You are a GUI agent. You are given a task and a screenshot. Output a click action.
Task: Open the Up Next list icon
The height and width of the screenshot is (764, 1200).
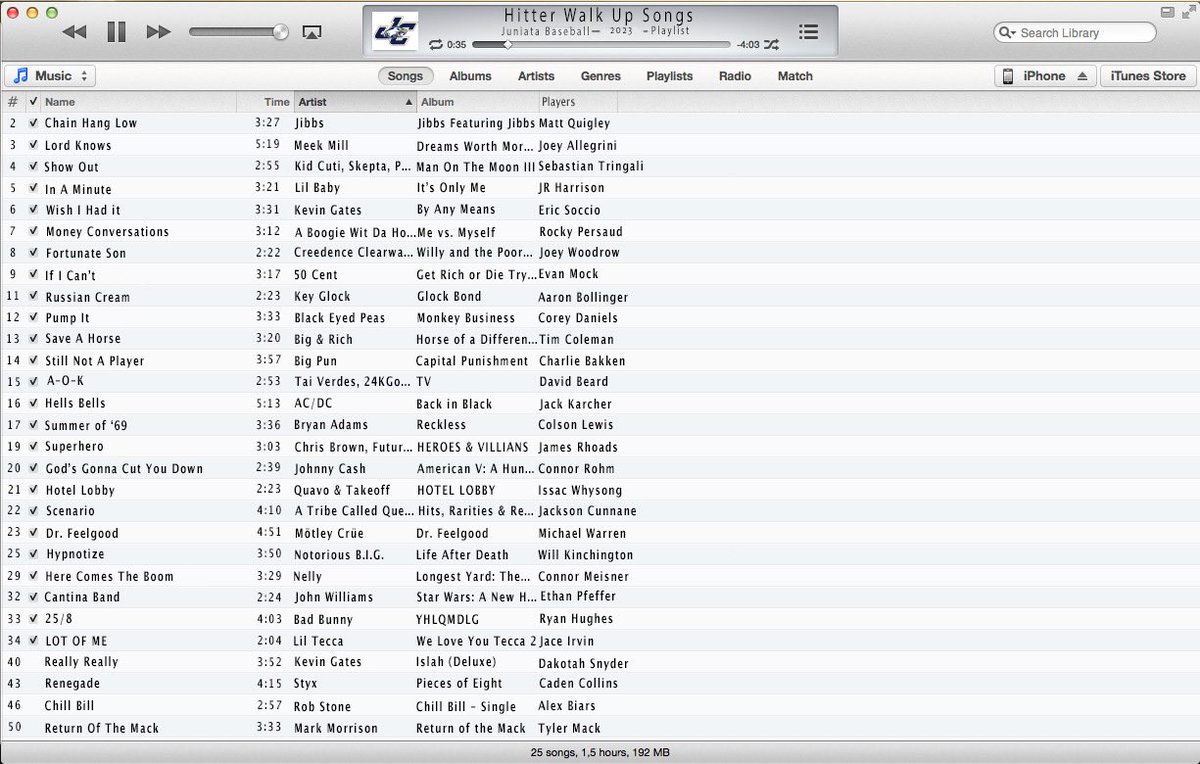(x=808, y=32)
